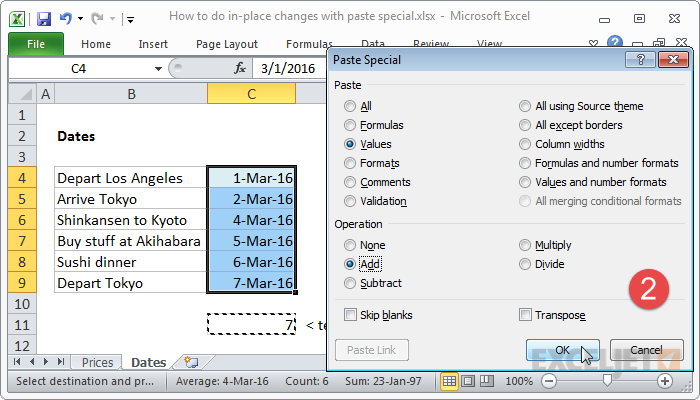The height and width of the screenshot is (400, 700).
Task: Click the Sushi dinner cell
Action: 131,262
